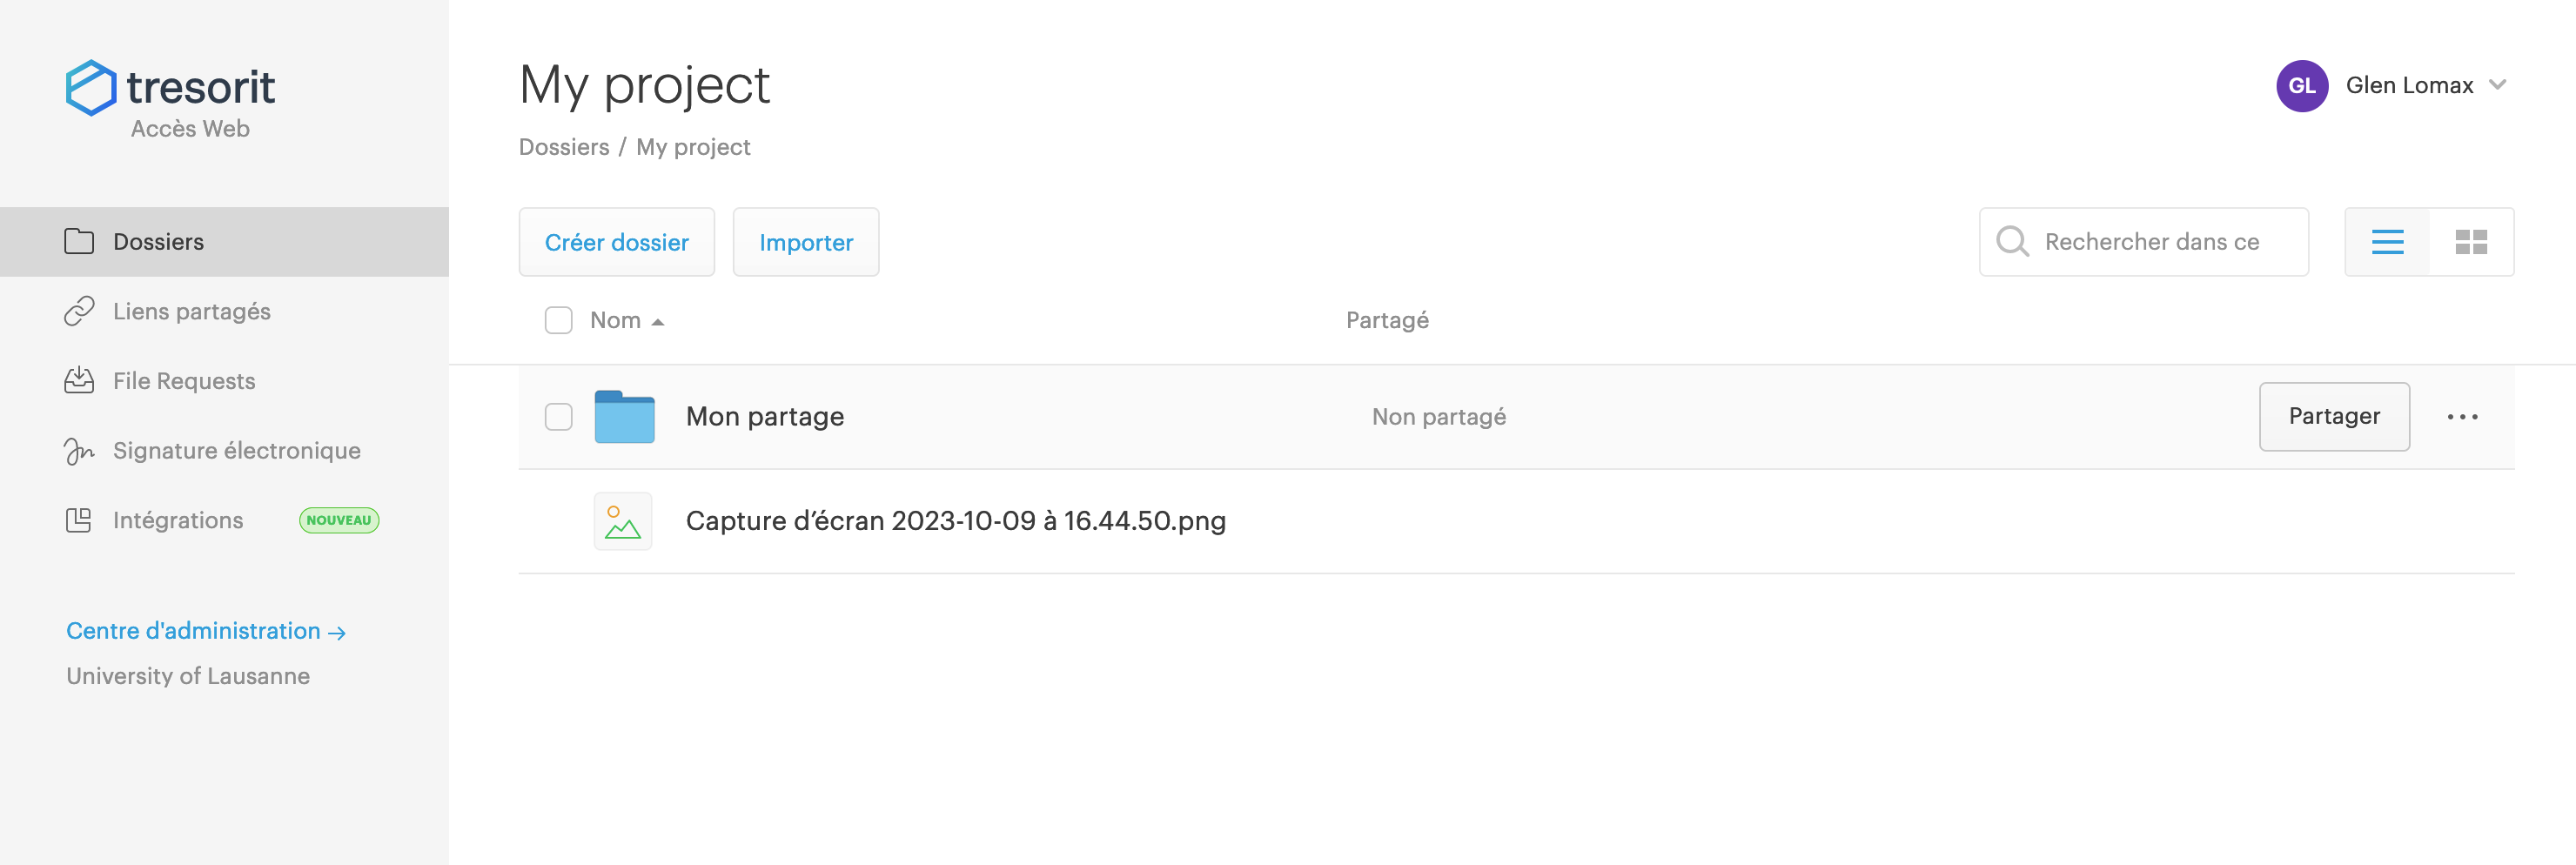Open the Mon partage folder icon

coord(624,417)
